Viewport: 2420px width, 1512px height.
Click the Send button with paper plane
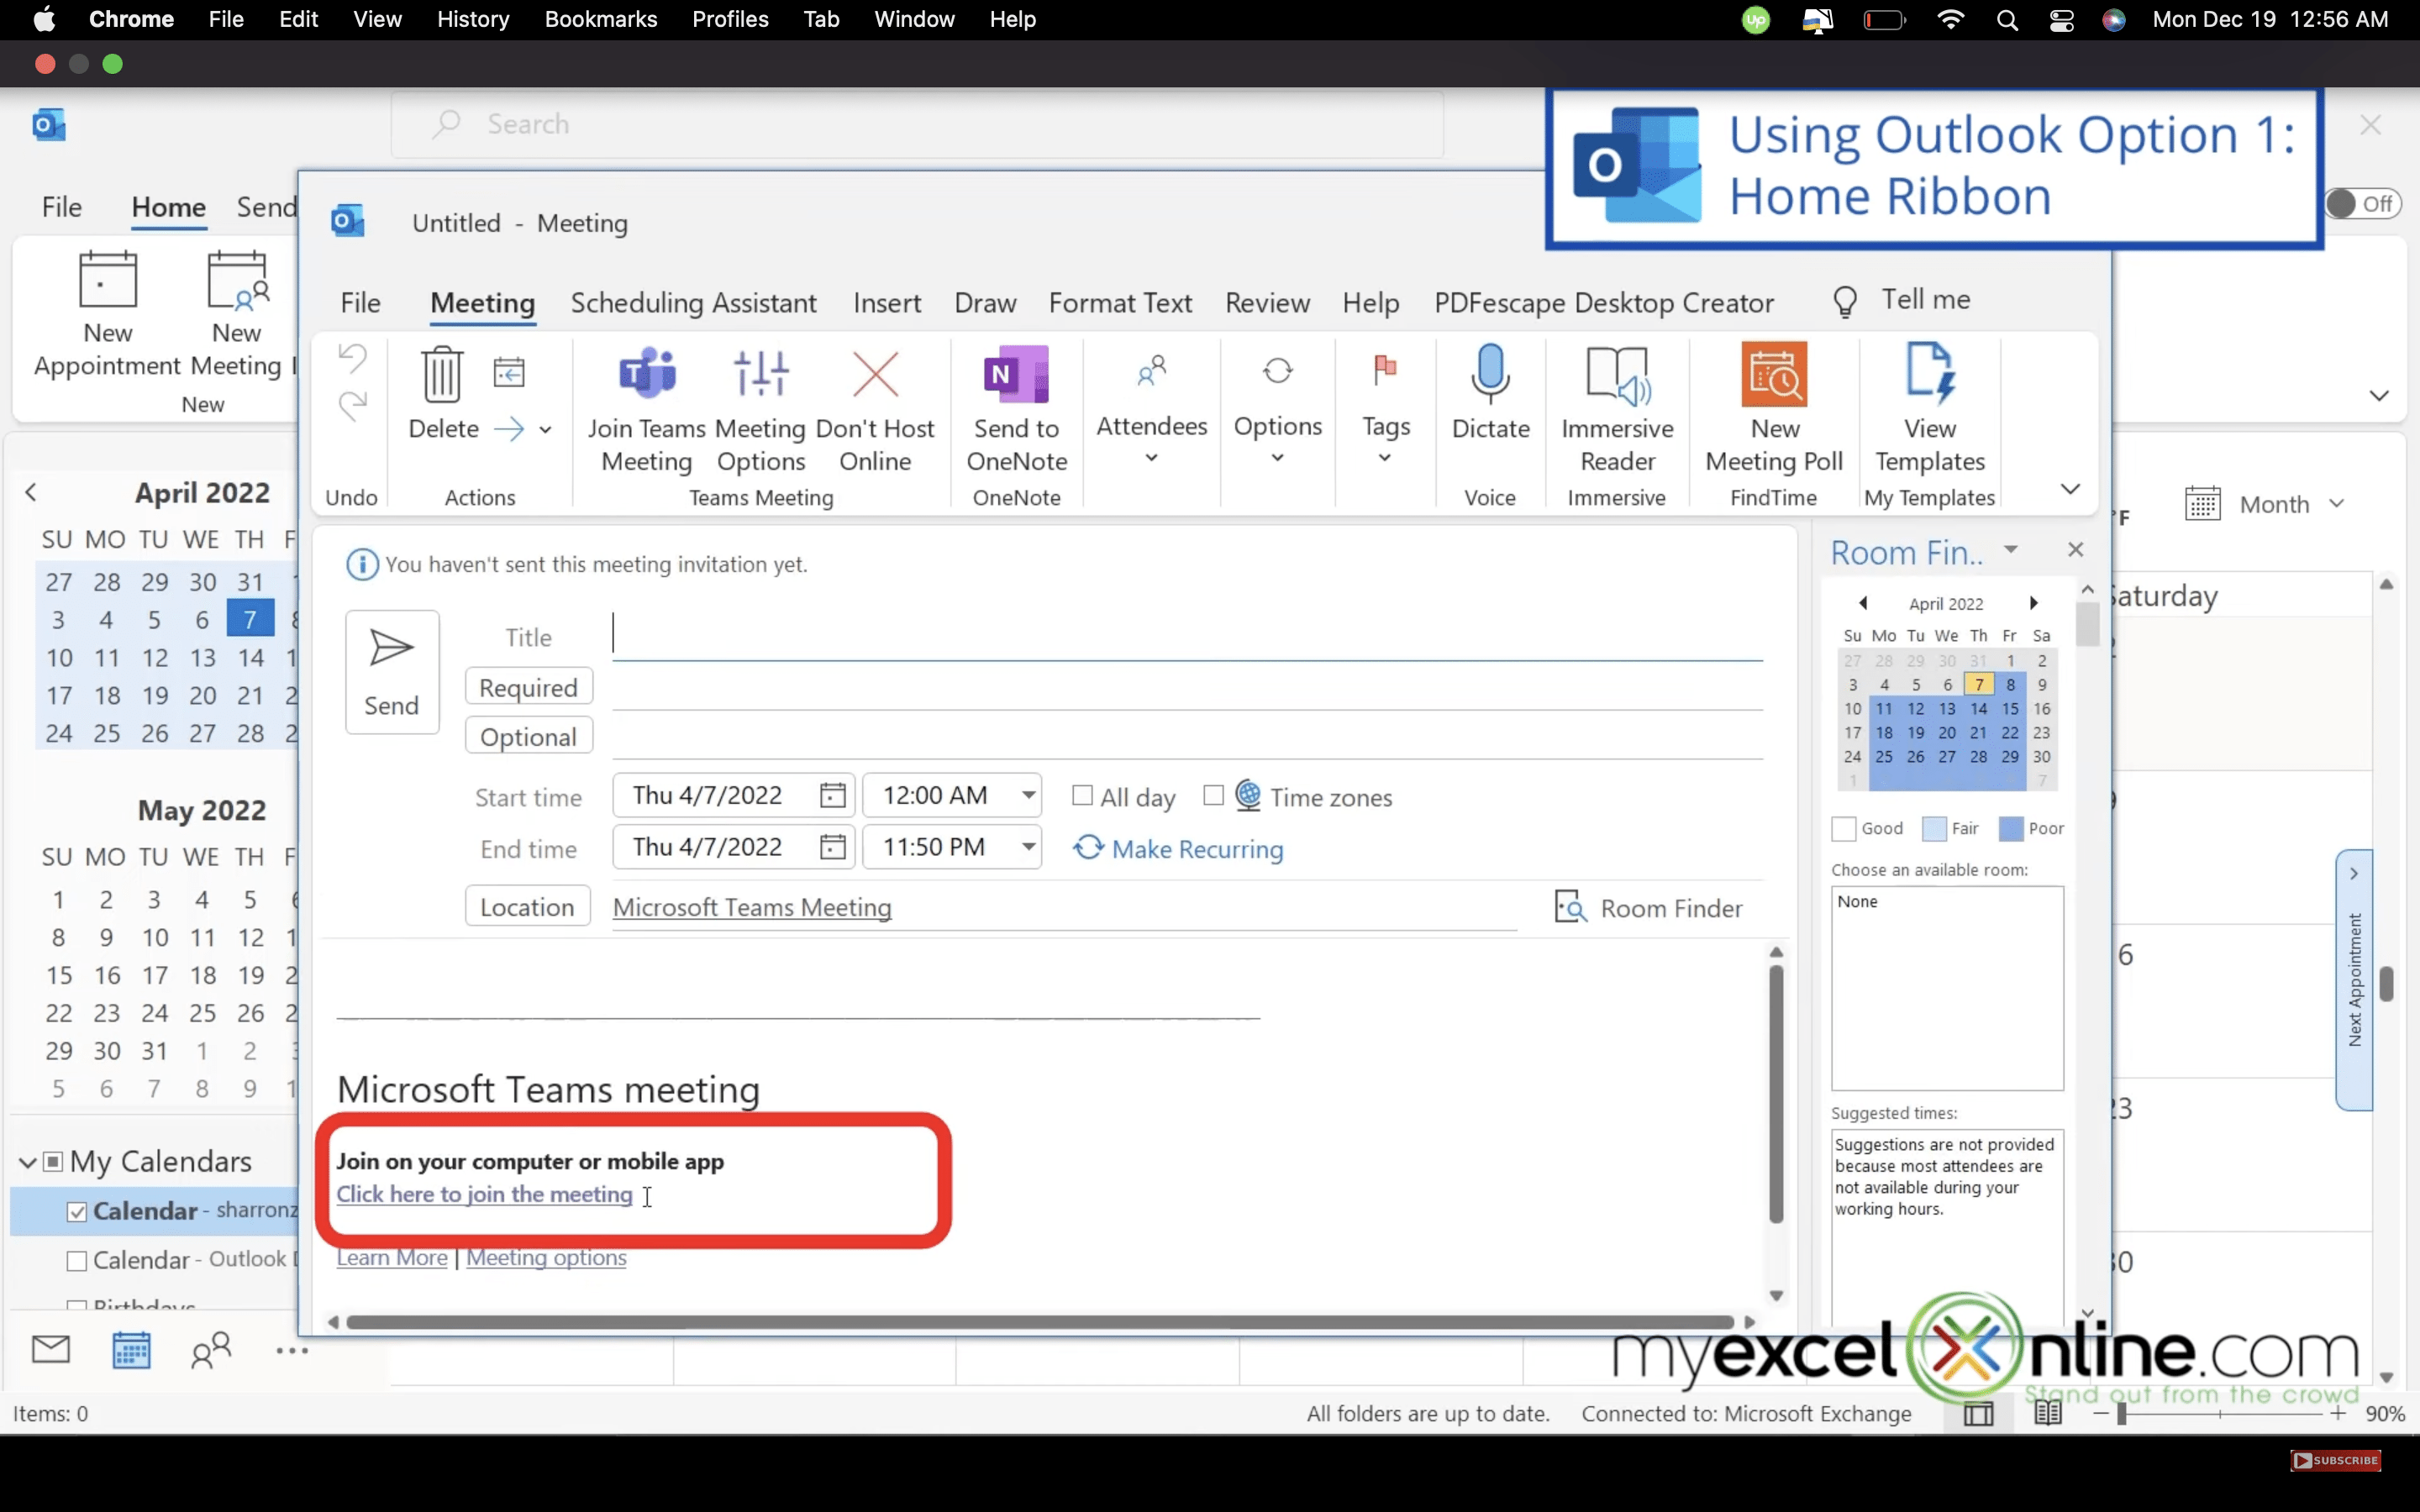(x=392, y=672)
